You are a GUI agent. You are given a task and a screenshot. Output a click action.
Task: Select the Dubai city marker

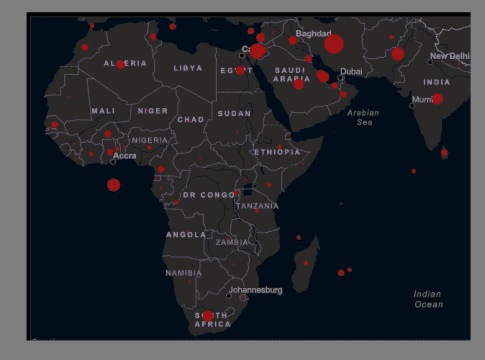click(340, 78)
